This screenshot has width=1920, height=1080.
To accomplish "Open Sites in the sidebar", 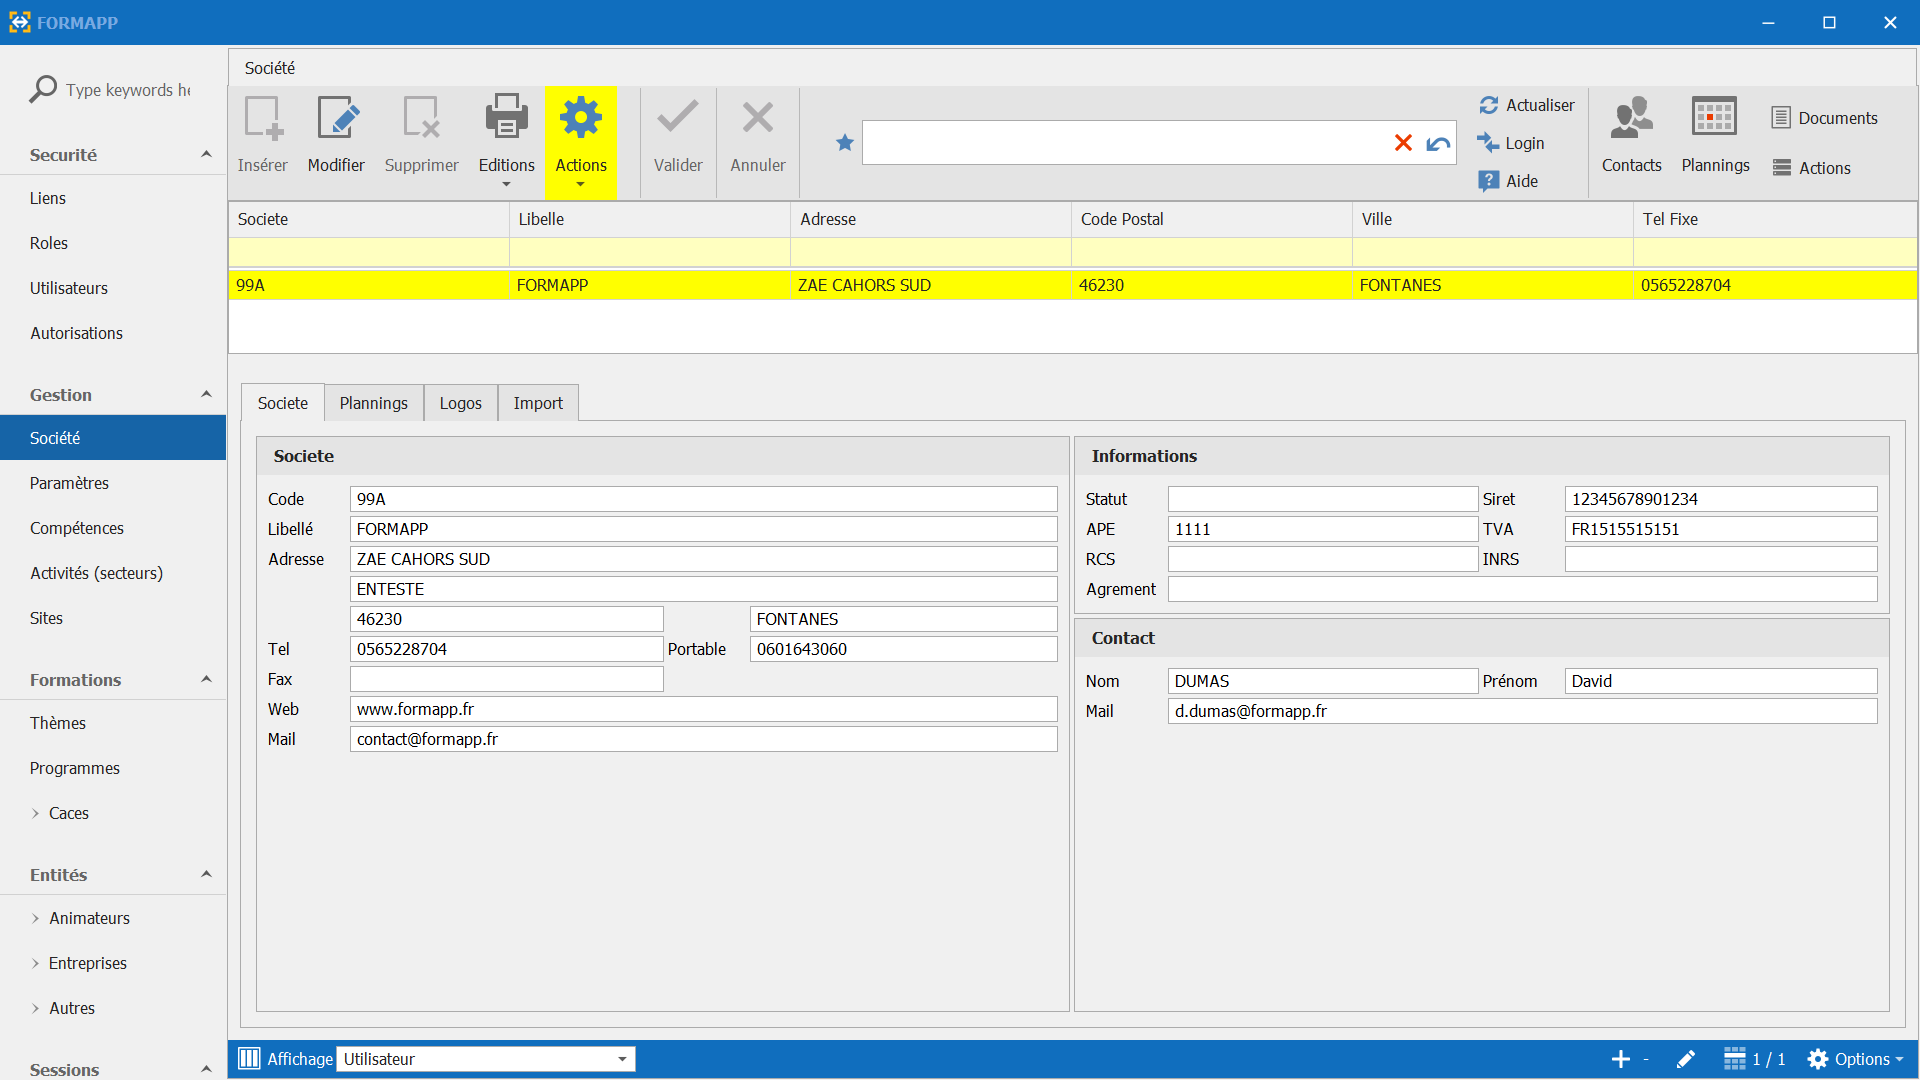I will pos(113,618).
